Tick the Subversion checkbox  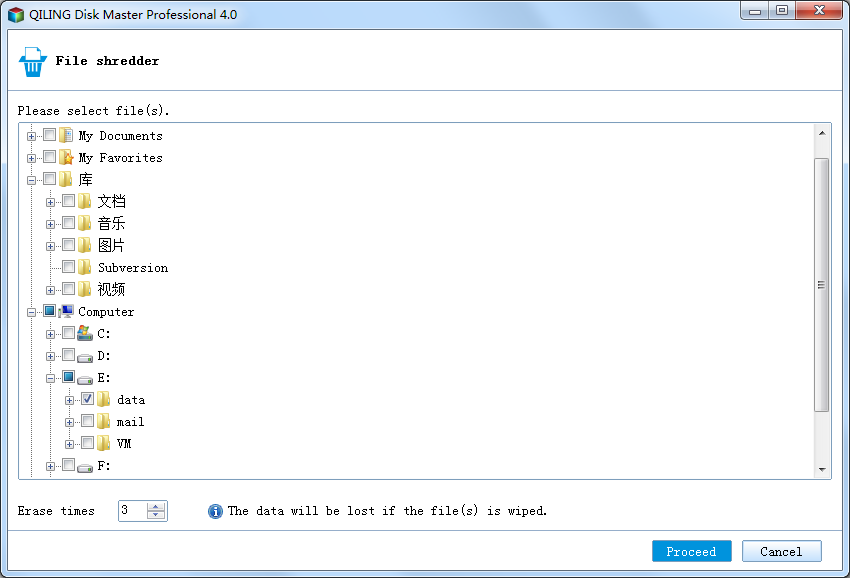68,266
